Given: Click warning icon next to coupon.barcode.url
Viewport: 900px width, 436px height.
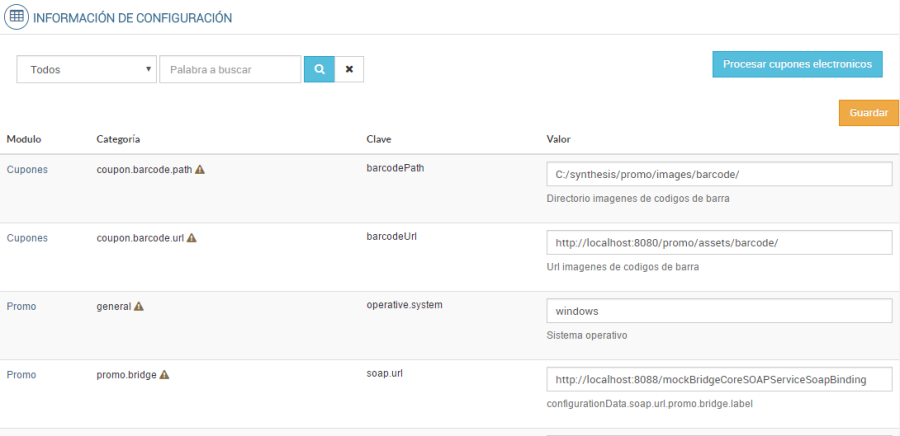Looking at the screenshot, I should coord(191,238).
